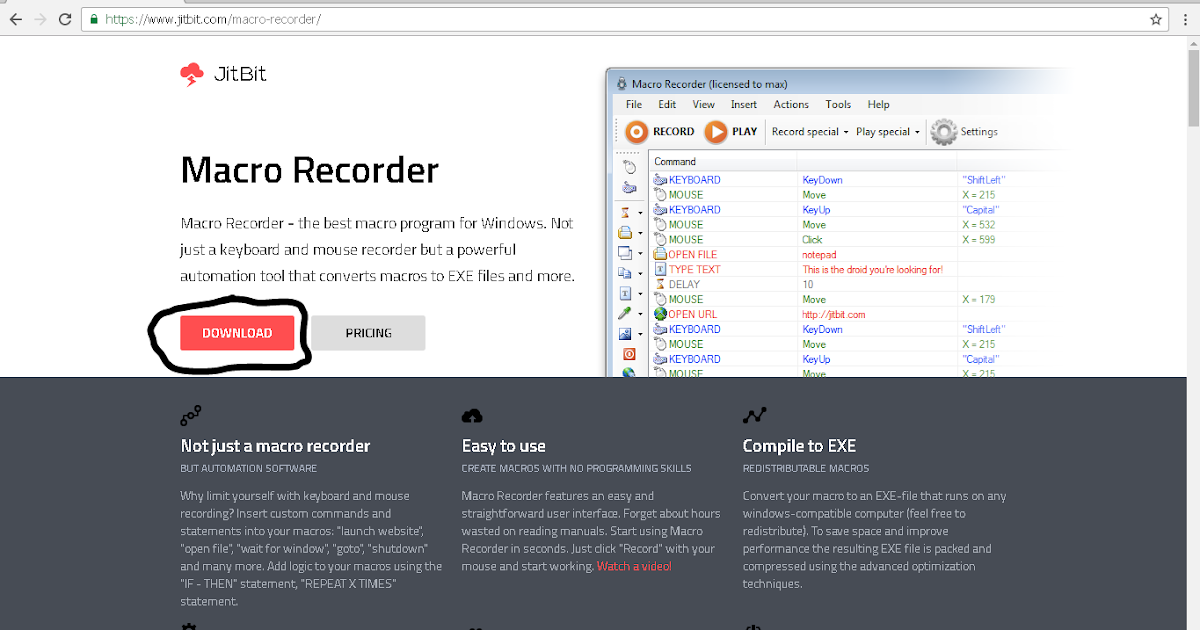Click "This is the droid you're looking for!" text

point(872,269)
